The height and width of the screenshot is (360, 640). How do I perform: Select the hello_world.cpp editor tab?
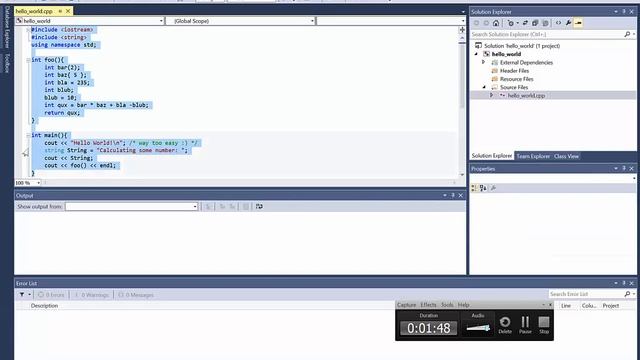click(x=34, y=11)
